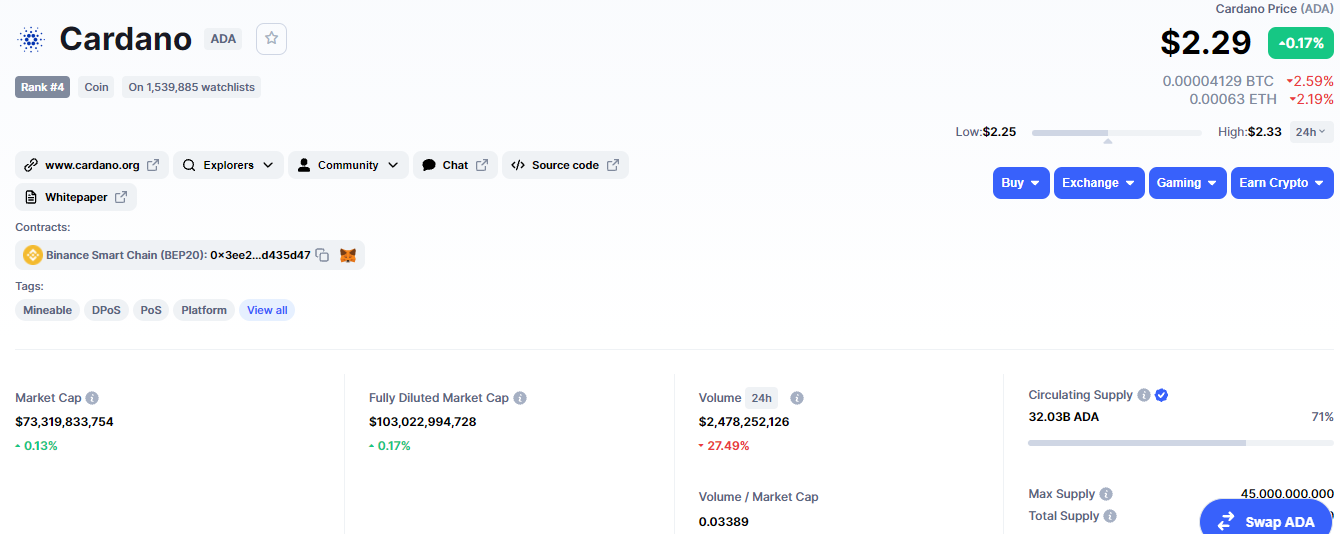Expand the Community dropdown

click(x=348, y=165)
